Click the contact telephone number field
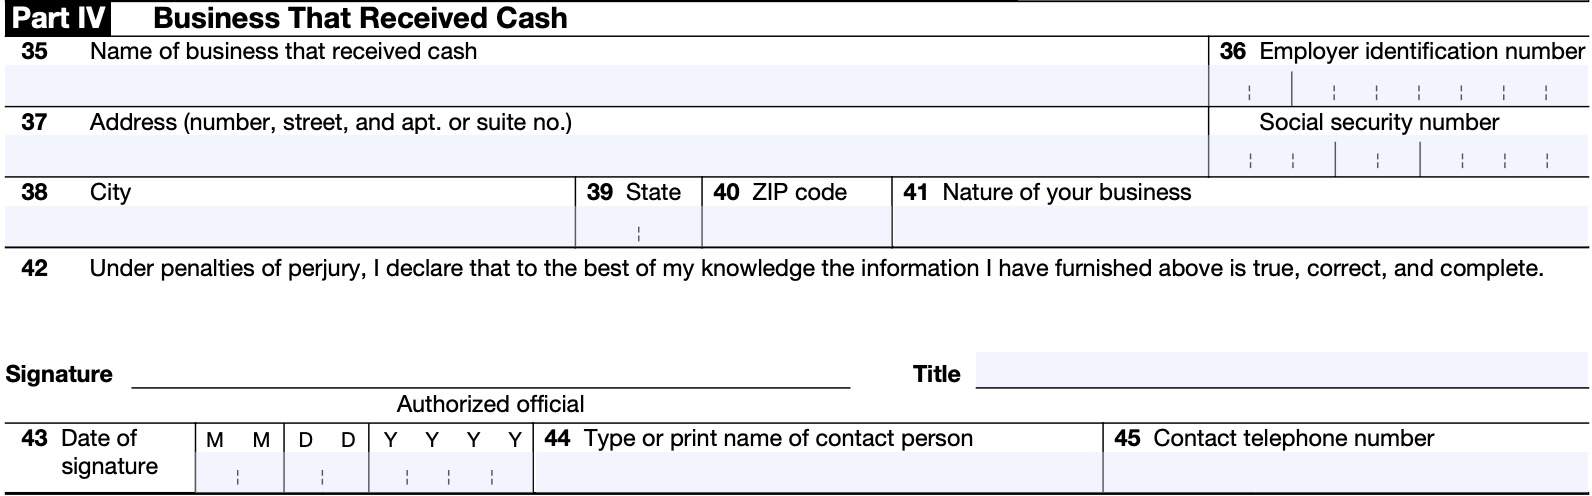Viewport: 1592px width, 496px height. (1345, 472)
